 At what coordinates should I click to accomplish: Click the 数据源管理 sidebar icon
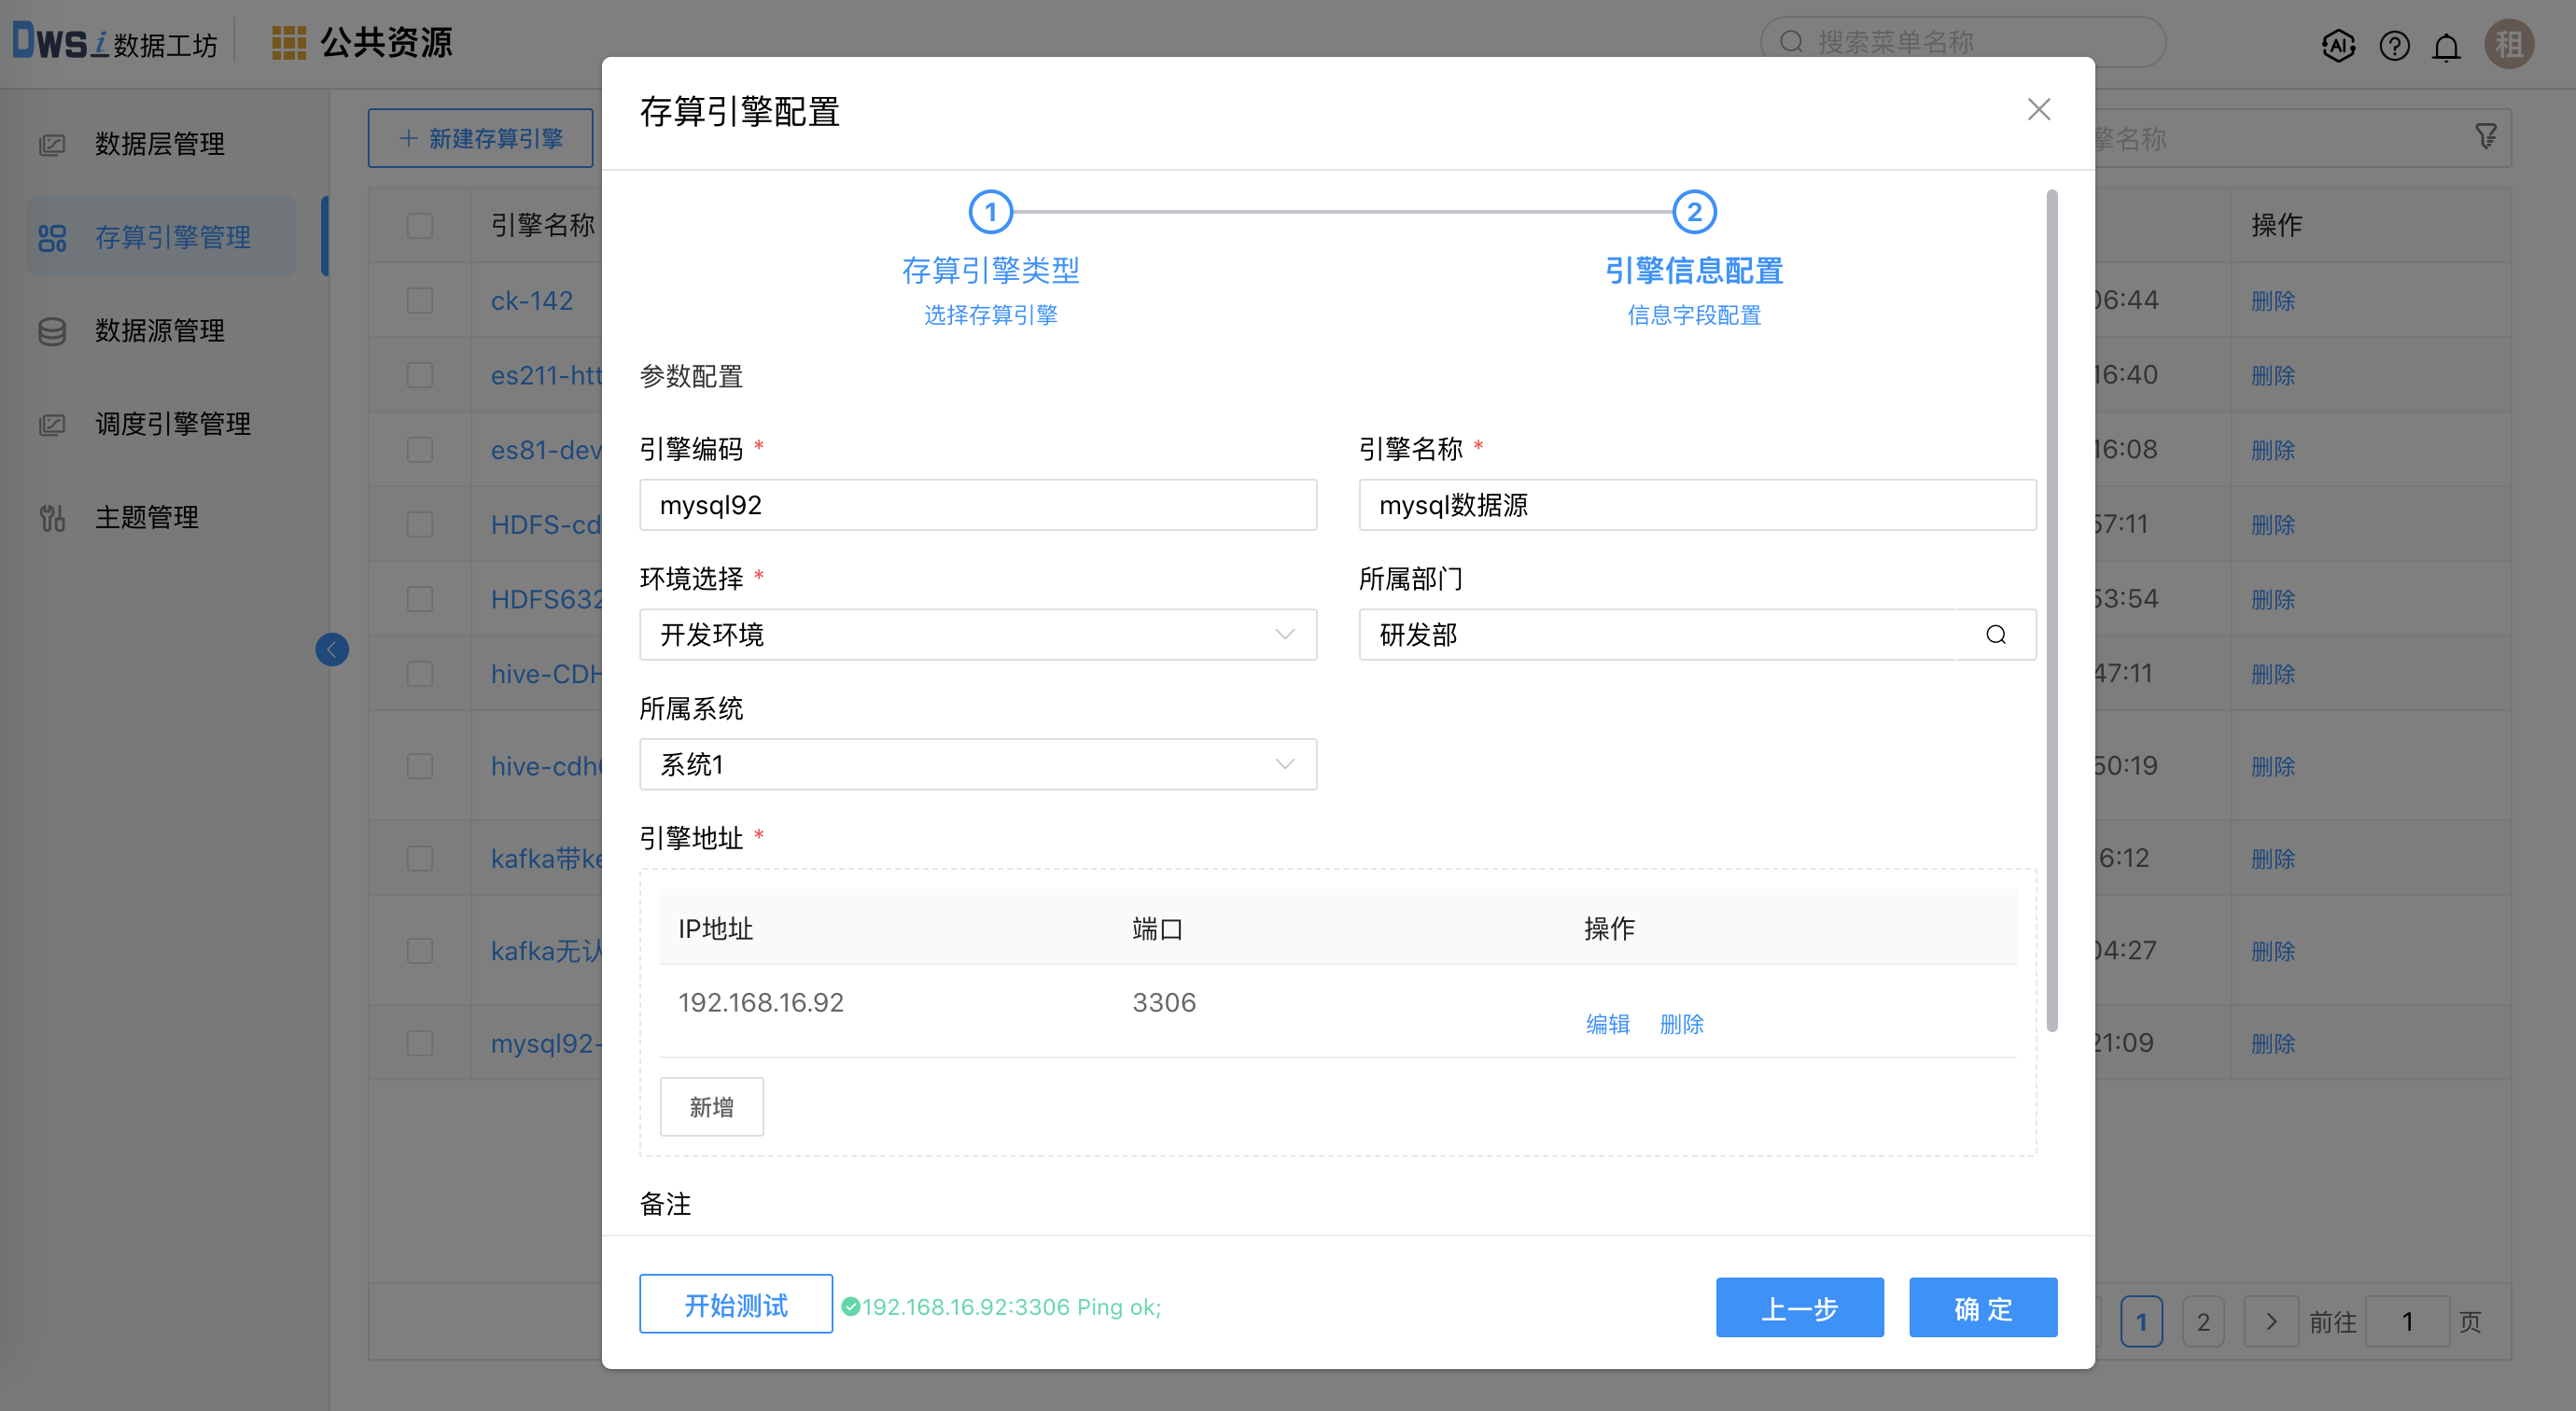pyautogui.click(x=52, y=328)
